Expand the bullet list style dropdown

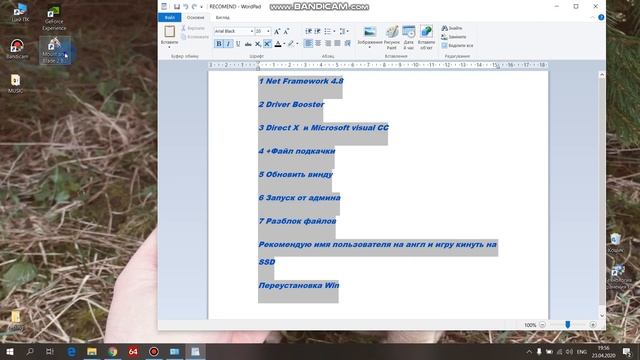tap(334, 31)
